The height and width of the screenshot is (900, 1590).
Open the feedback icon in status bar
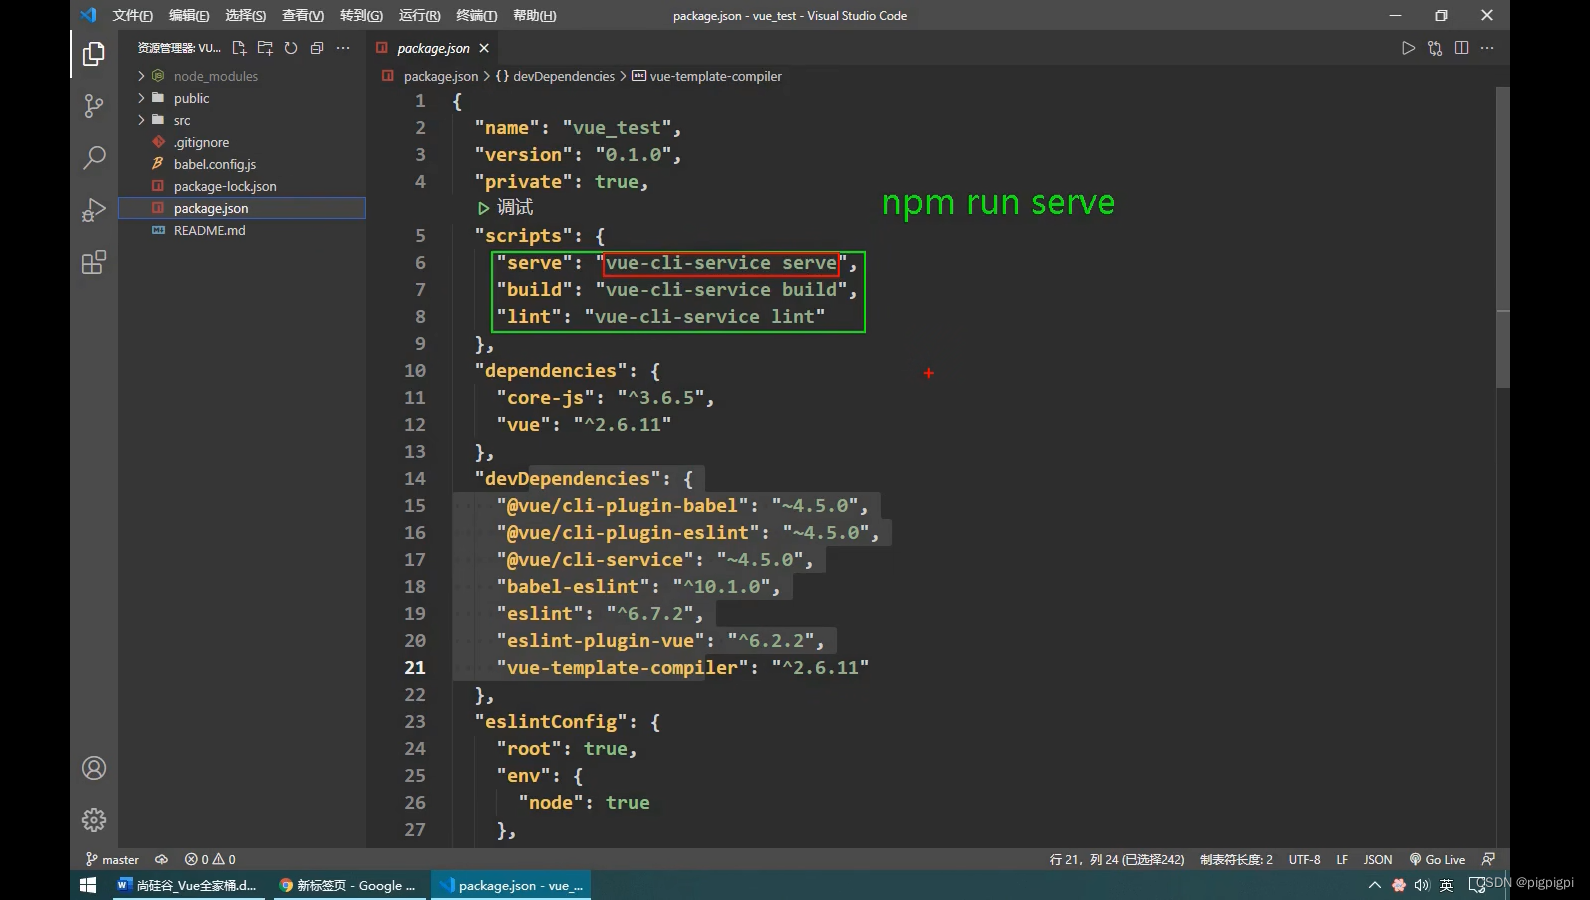pos(1488,859)
